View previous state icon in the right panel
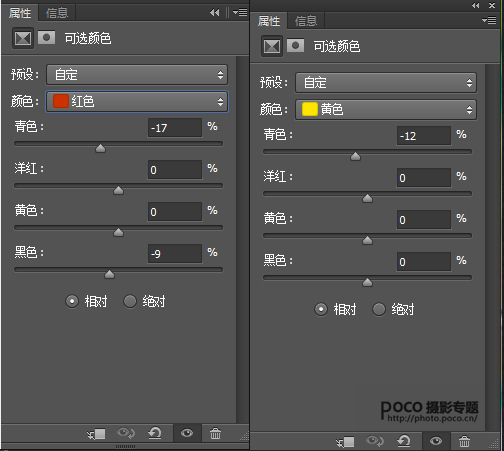The image size is (504, 451). (x=375, y=441)
